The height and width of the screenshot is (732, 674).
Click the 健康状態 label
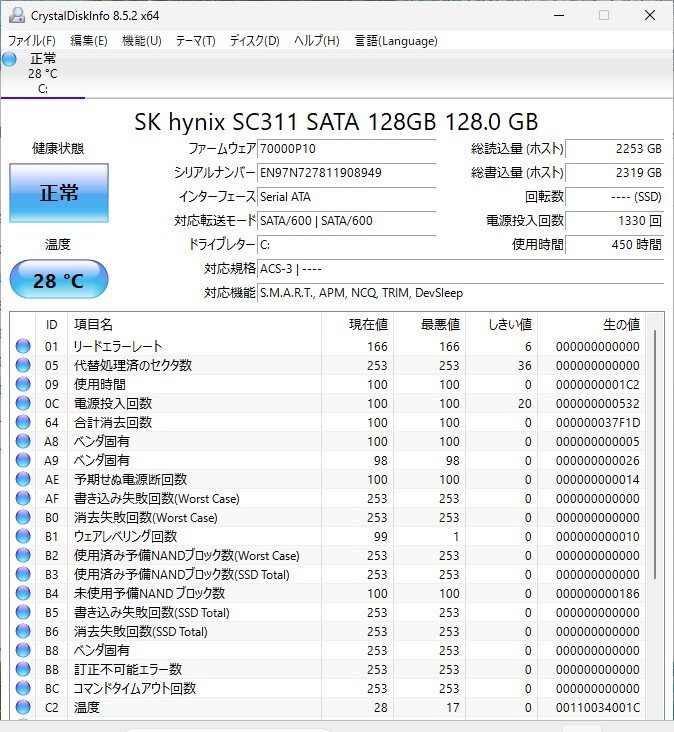pos(58,148)
